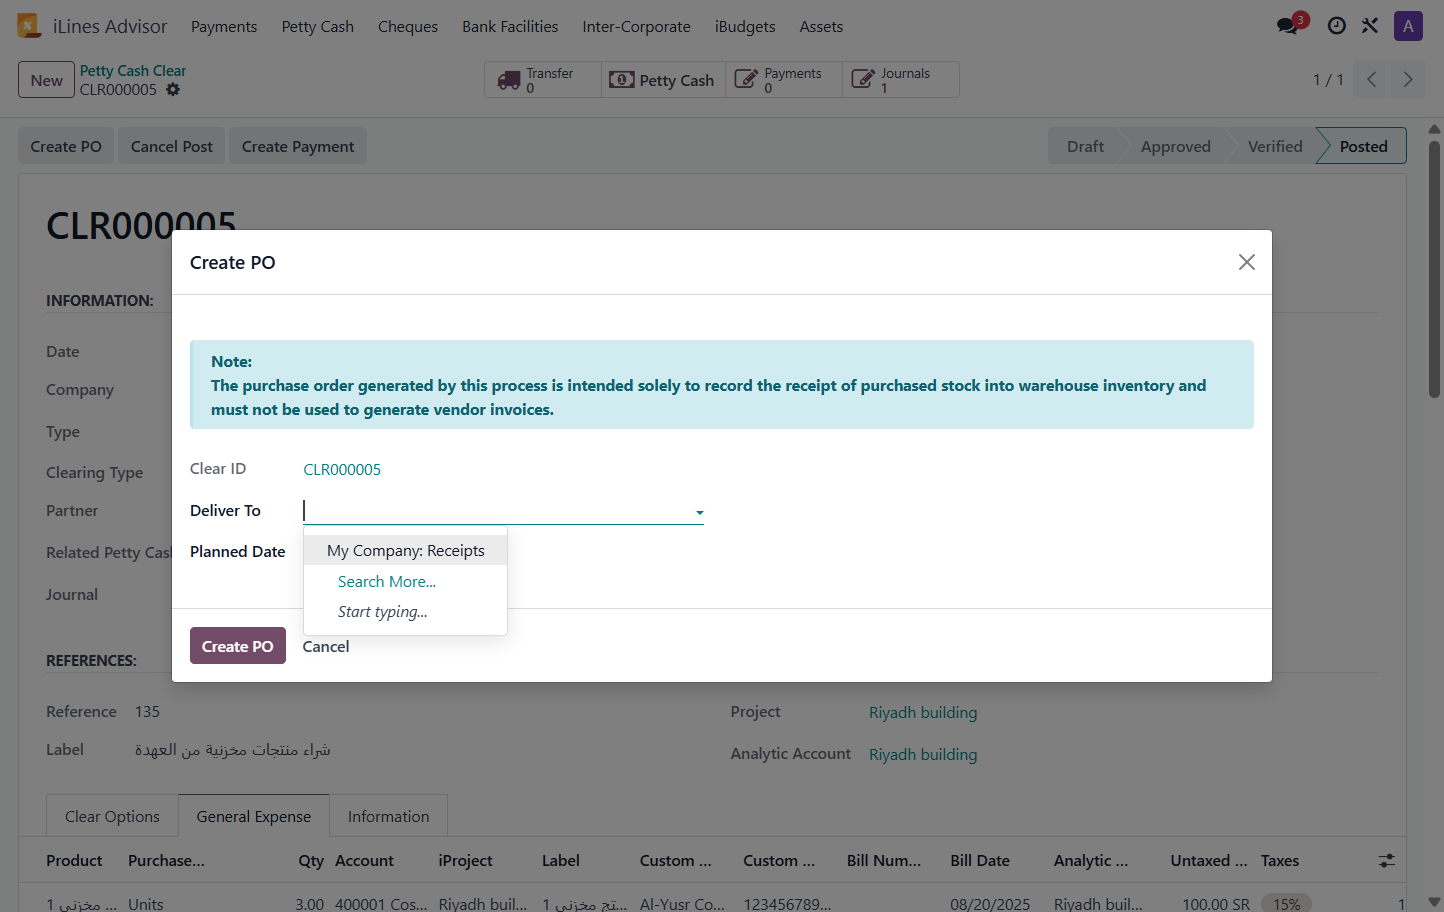Click the New record button
This screenshot has height=912, width=1444.
coord(46,80)
